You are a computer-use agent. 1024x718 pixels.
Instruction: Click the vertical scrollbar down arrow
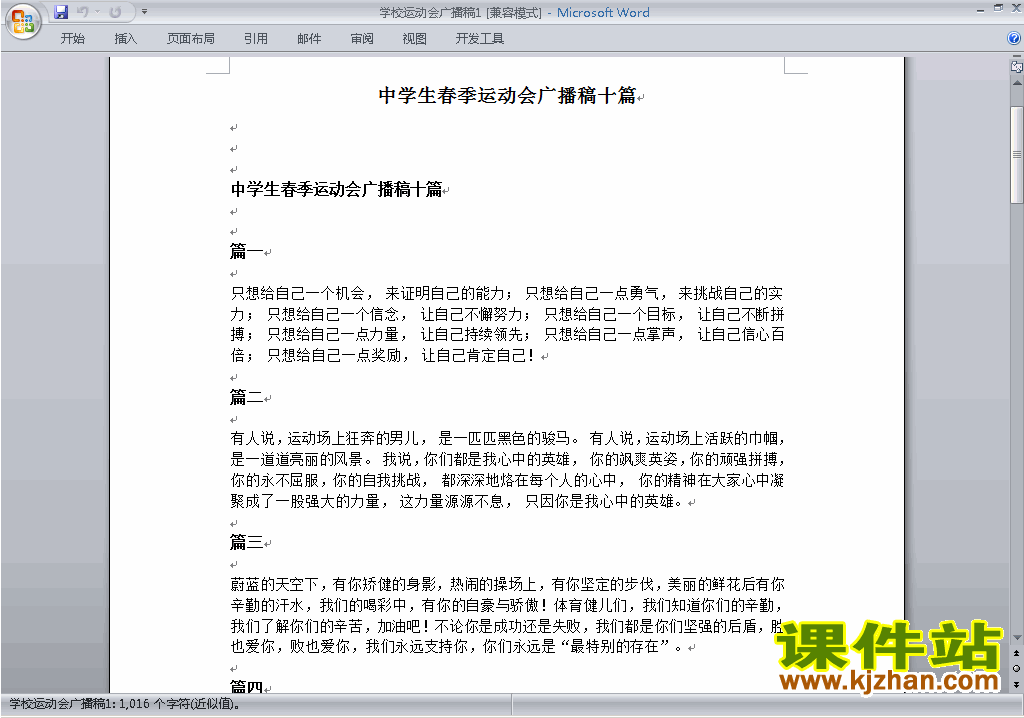tap(1017, 638)
